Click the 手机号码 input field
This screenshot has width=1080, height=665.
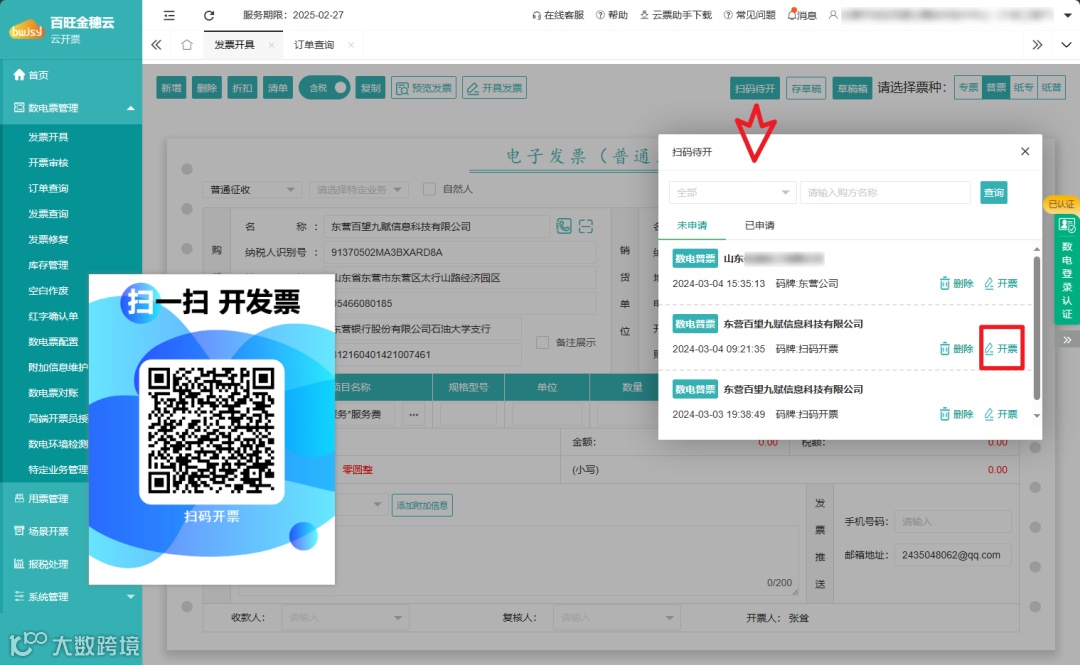pos(953,522)
